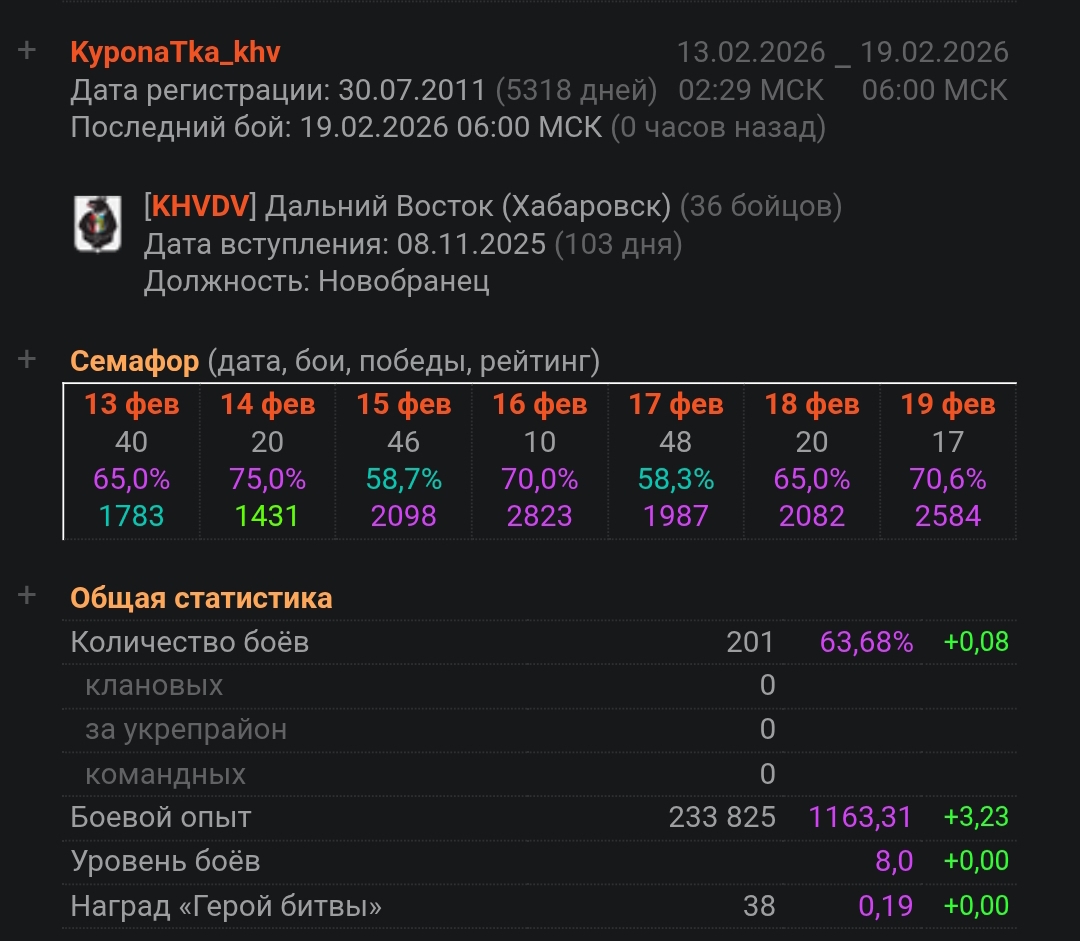Click the awards ratio 0,19
Image resolution: width=1080 pixels, height=941 pixels.
[x=886, y=906]
